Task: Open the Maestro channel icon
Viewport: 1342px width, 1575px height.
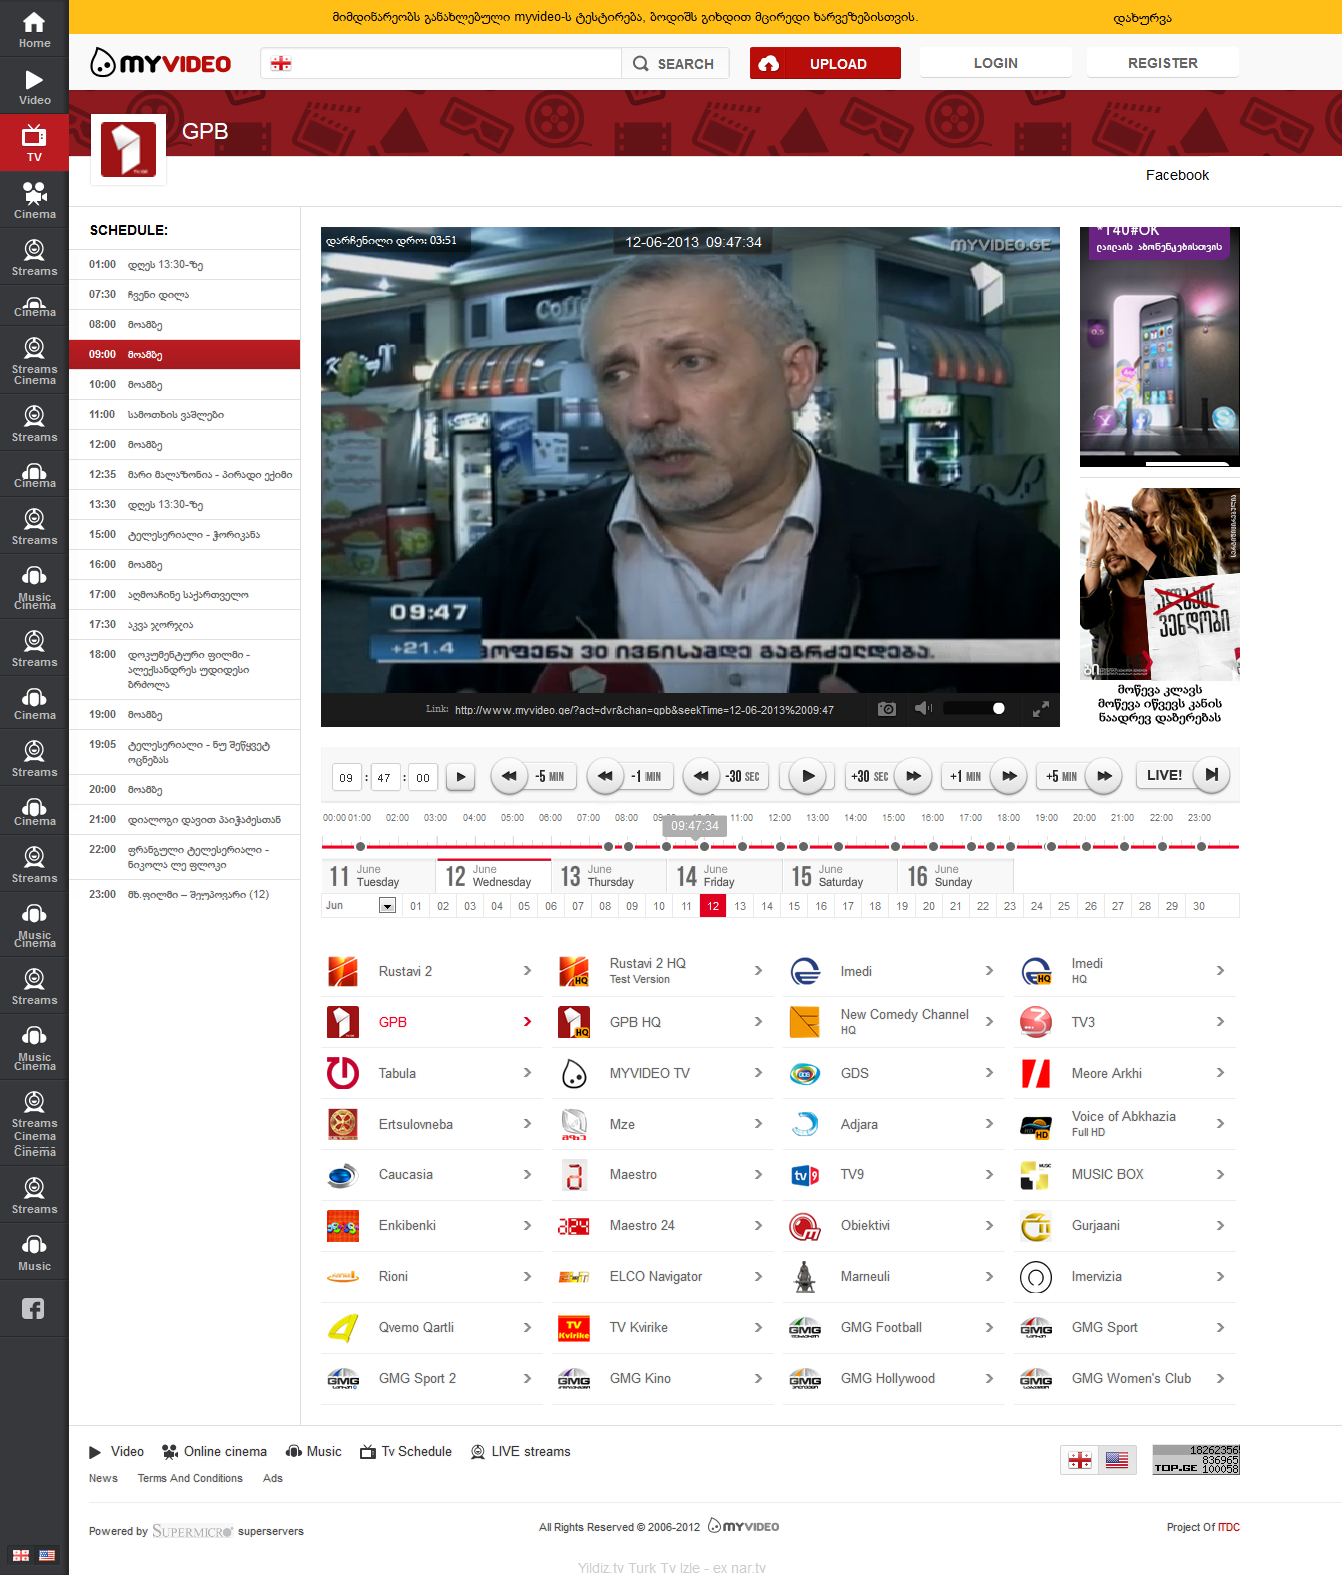Action: click(x=574, y=1175)
